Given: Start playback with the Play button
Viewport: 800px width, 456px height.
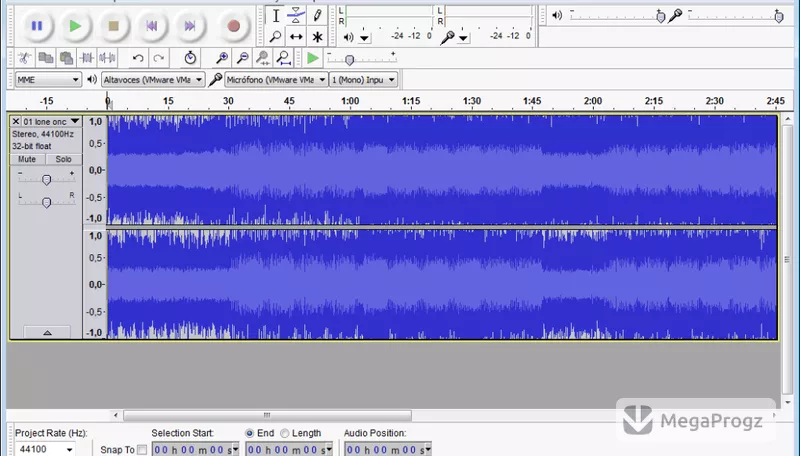Looking at the screenshot, I should coord(75,26).
